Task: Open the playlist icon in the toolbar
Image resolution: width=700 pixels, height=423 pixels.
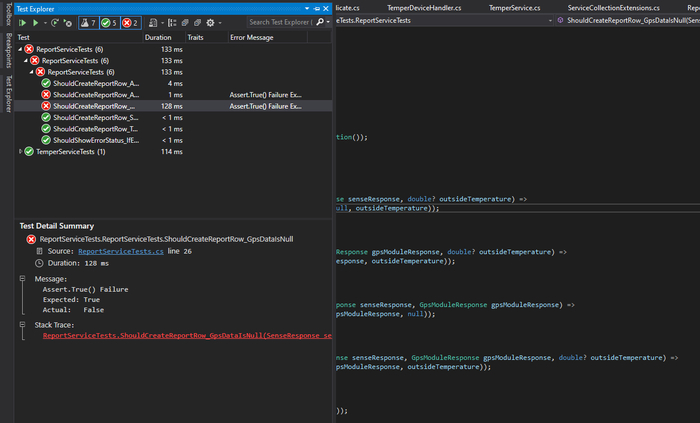Action: pyautogui.click(x=155, y=22)
